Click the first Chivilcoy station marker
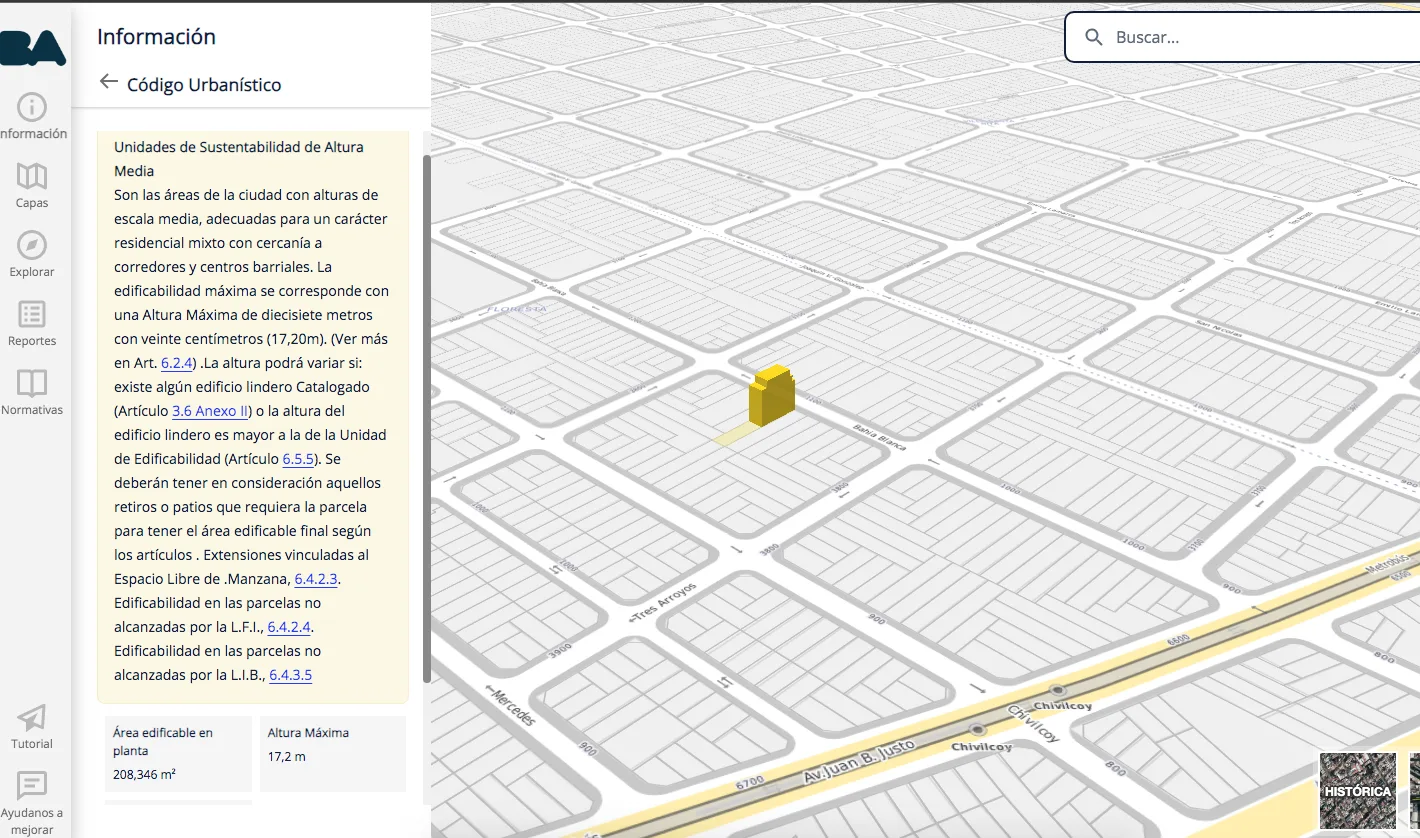The width and height of the screenshot is (1420, 838). 1057,691
